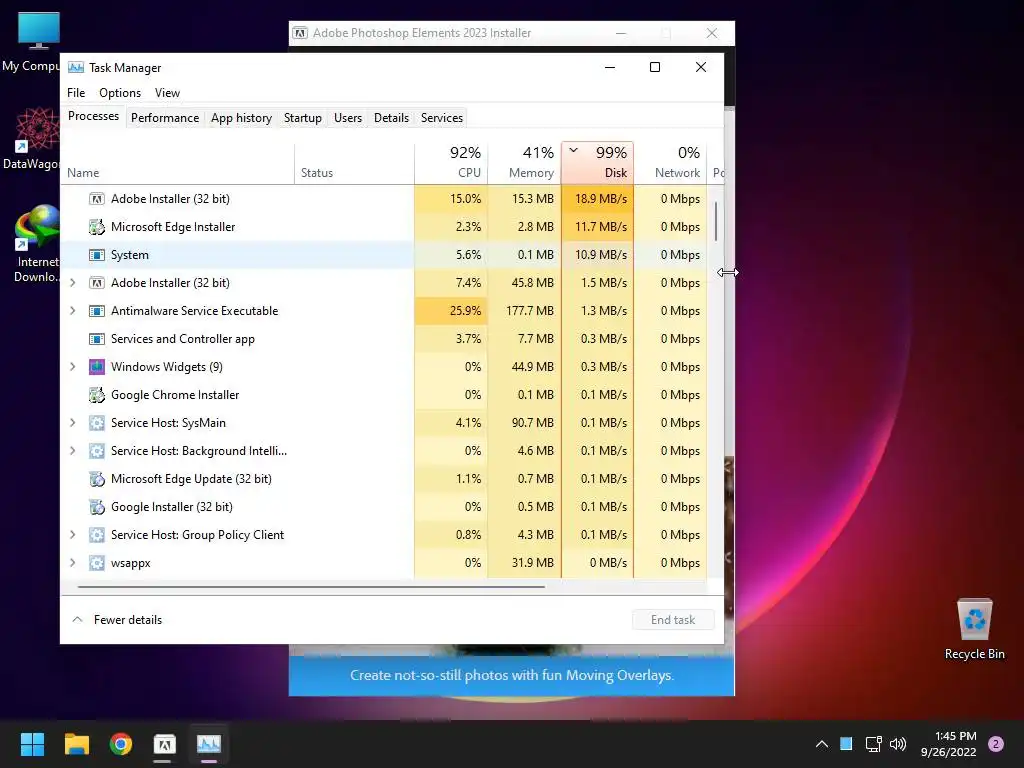Click the Task Manager taskbar icon
The image size is (1024, 768).
point(209,744)
